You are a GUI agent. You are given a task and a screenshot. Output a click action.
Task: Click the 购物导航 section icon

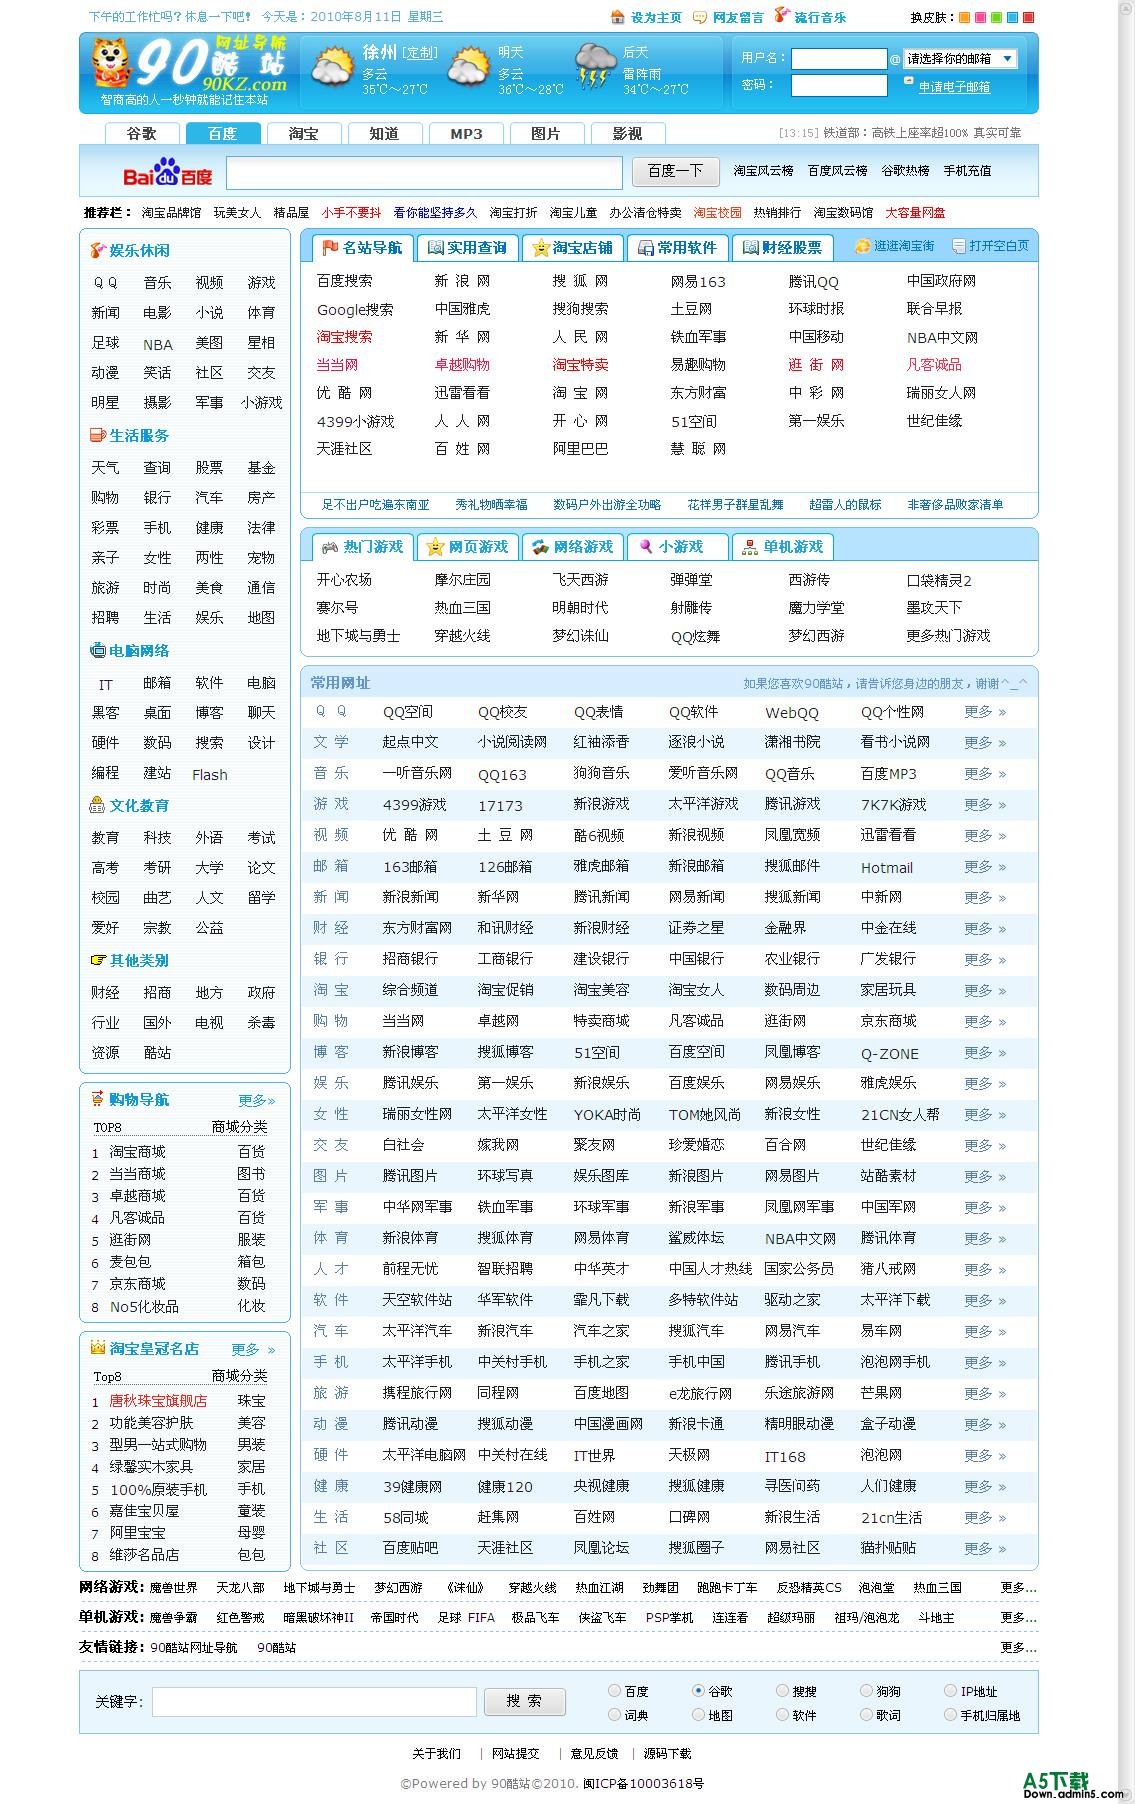click(98, 1099)
